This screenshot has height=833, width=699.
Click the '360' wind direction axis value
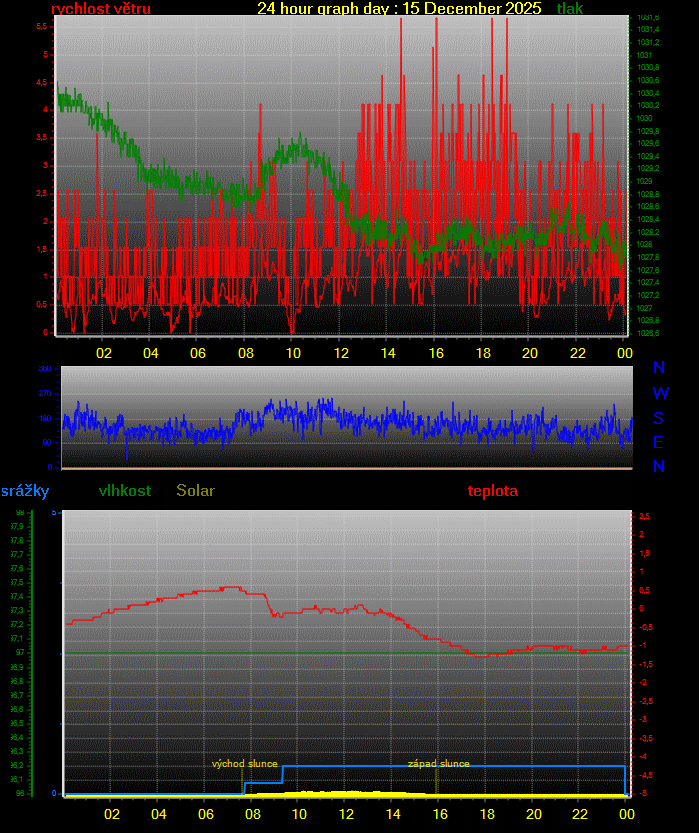45,369
